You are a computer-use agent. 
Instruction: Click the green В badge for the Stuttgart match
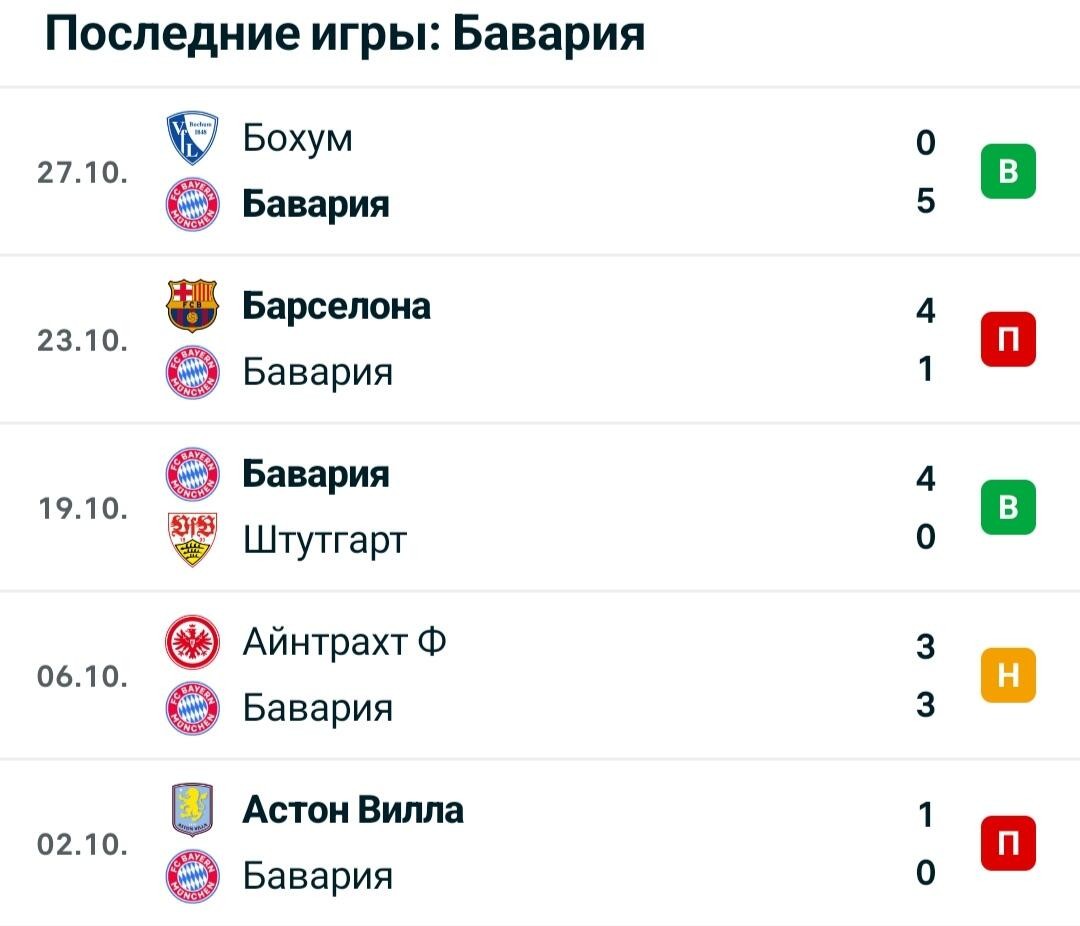click(x=1008, y=507)
